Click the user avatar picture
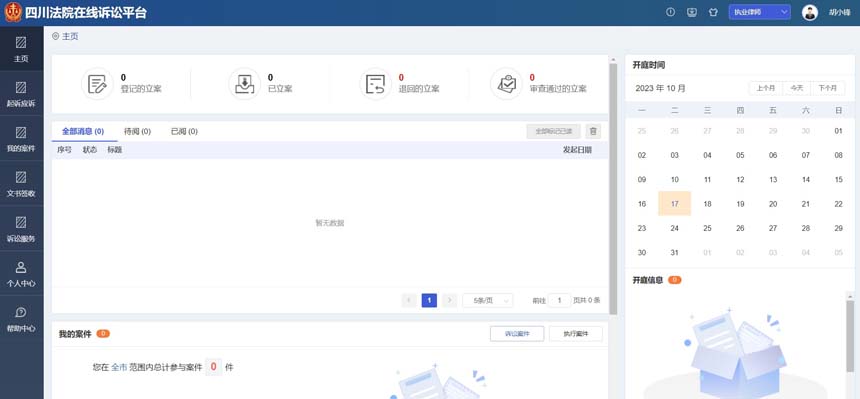Image resolution: width=860 pixels, height=399 pixels. pos(810,13)
